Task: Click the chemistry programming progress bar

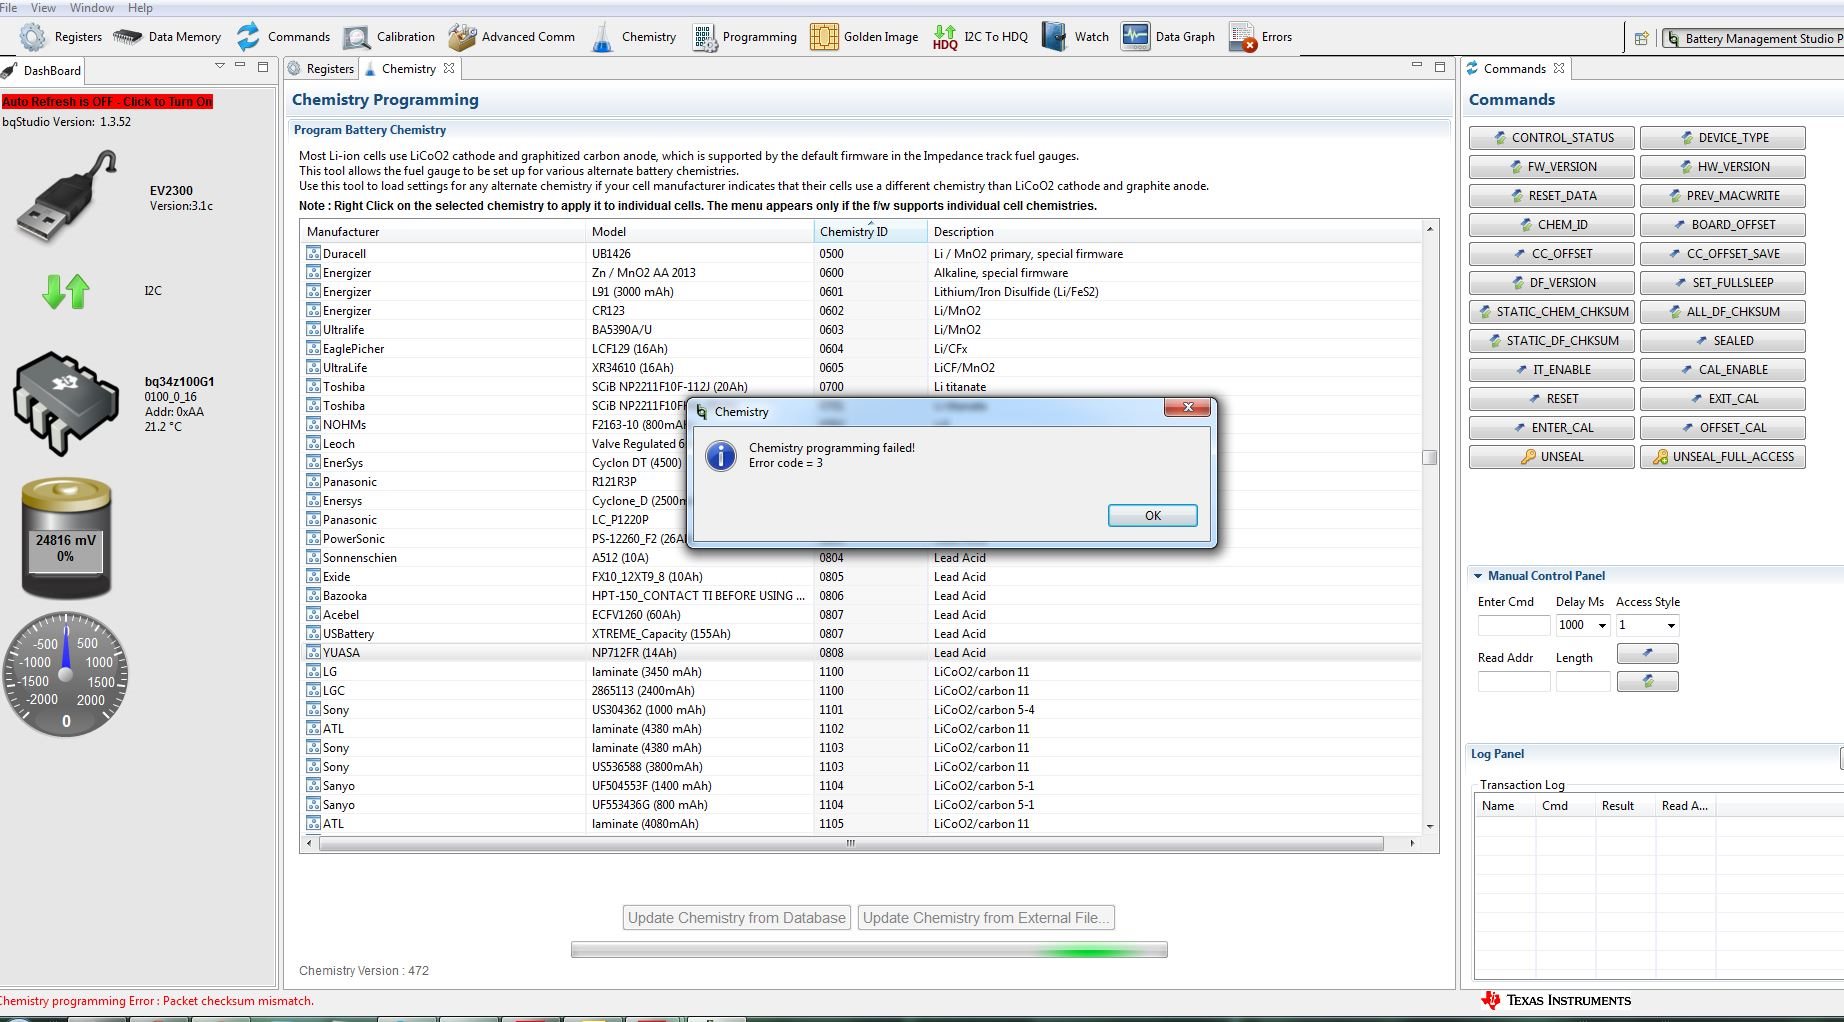Action: (x=869, y=950)
